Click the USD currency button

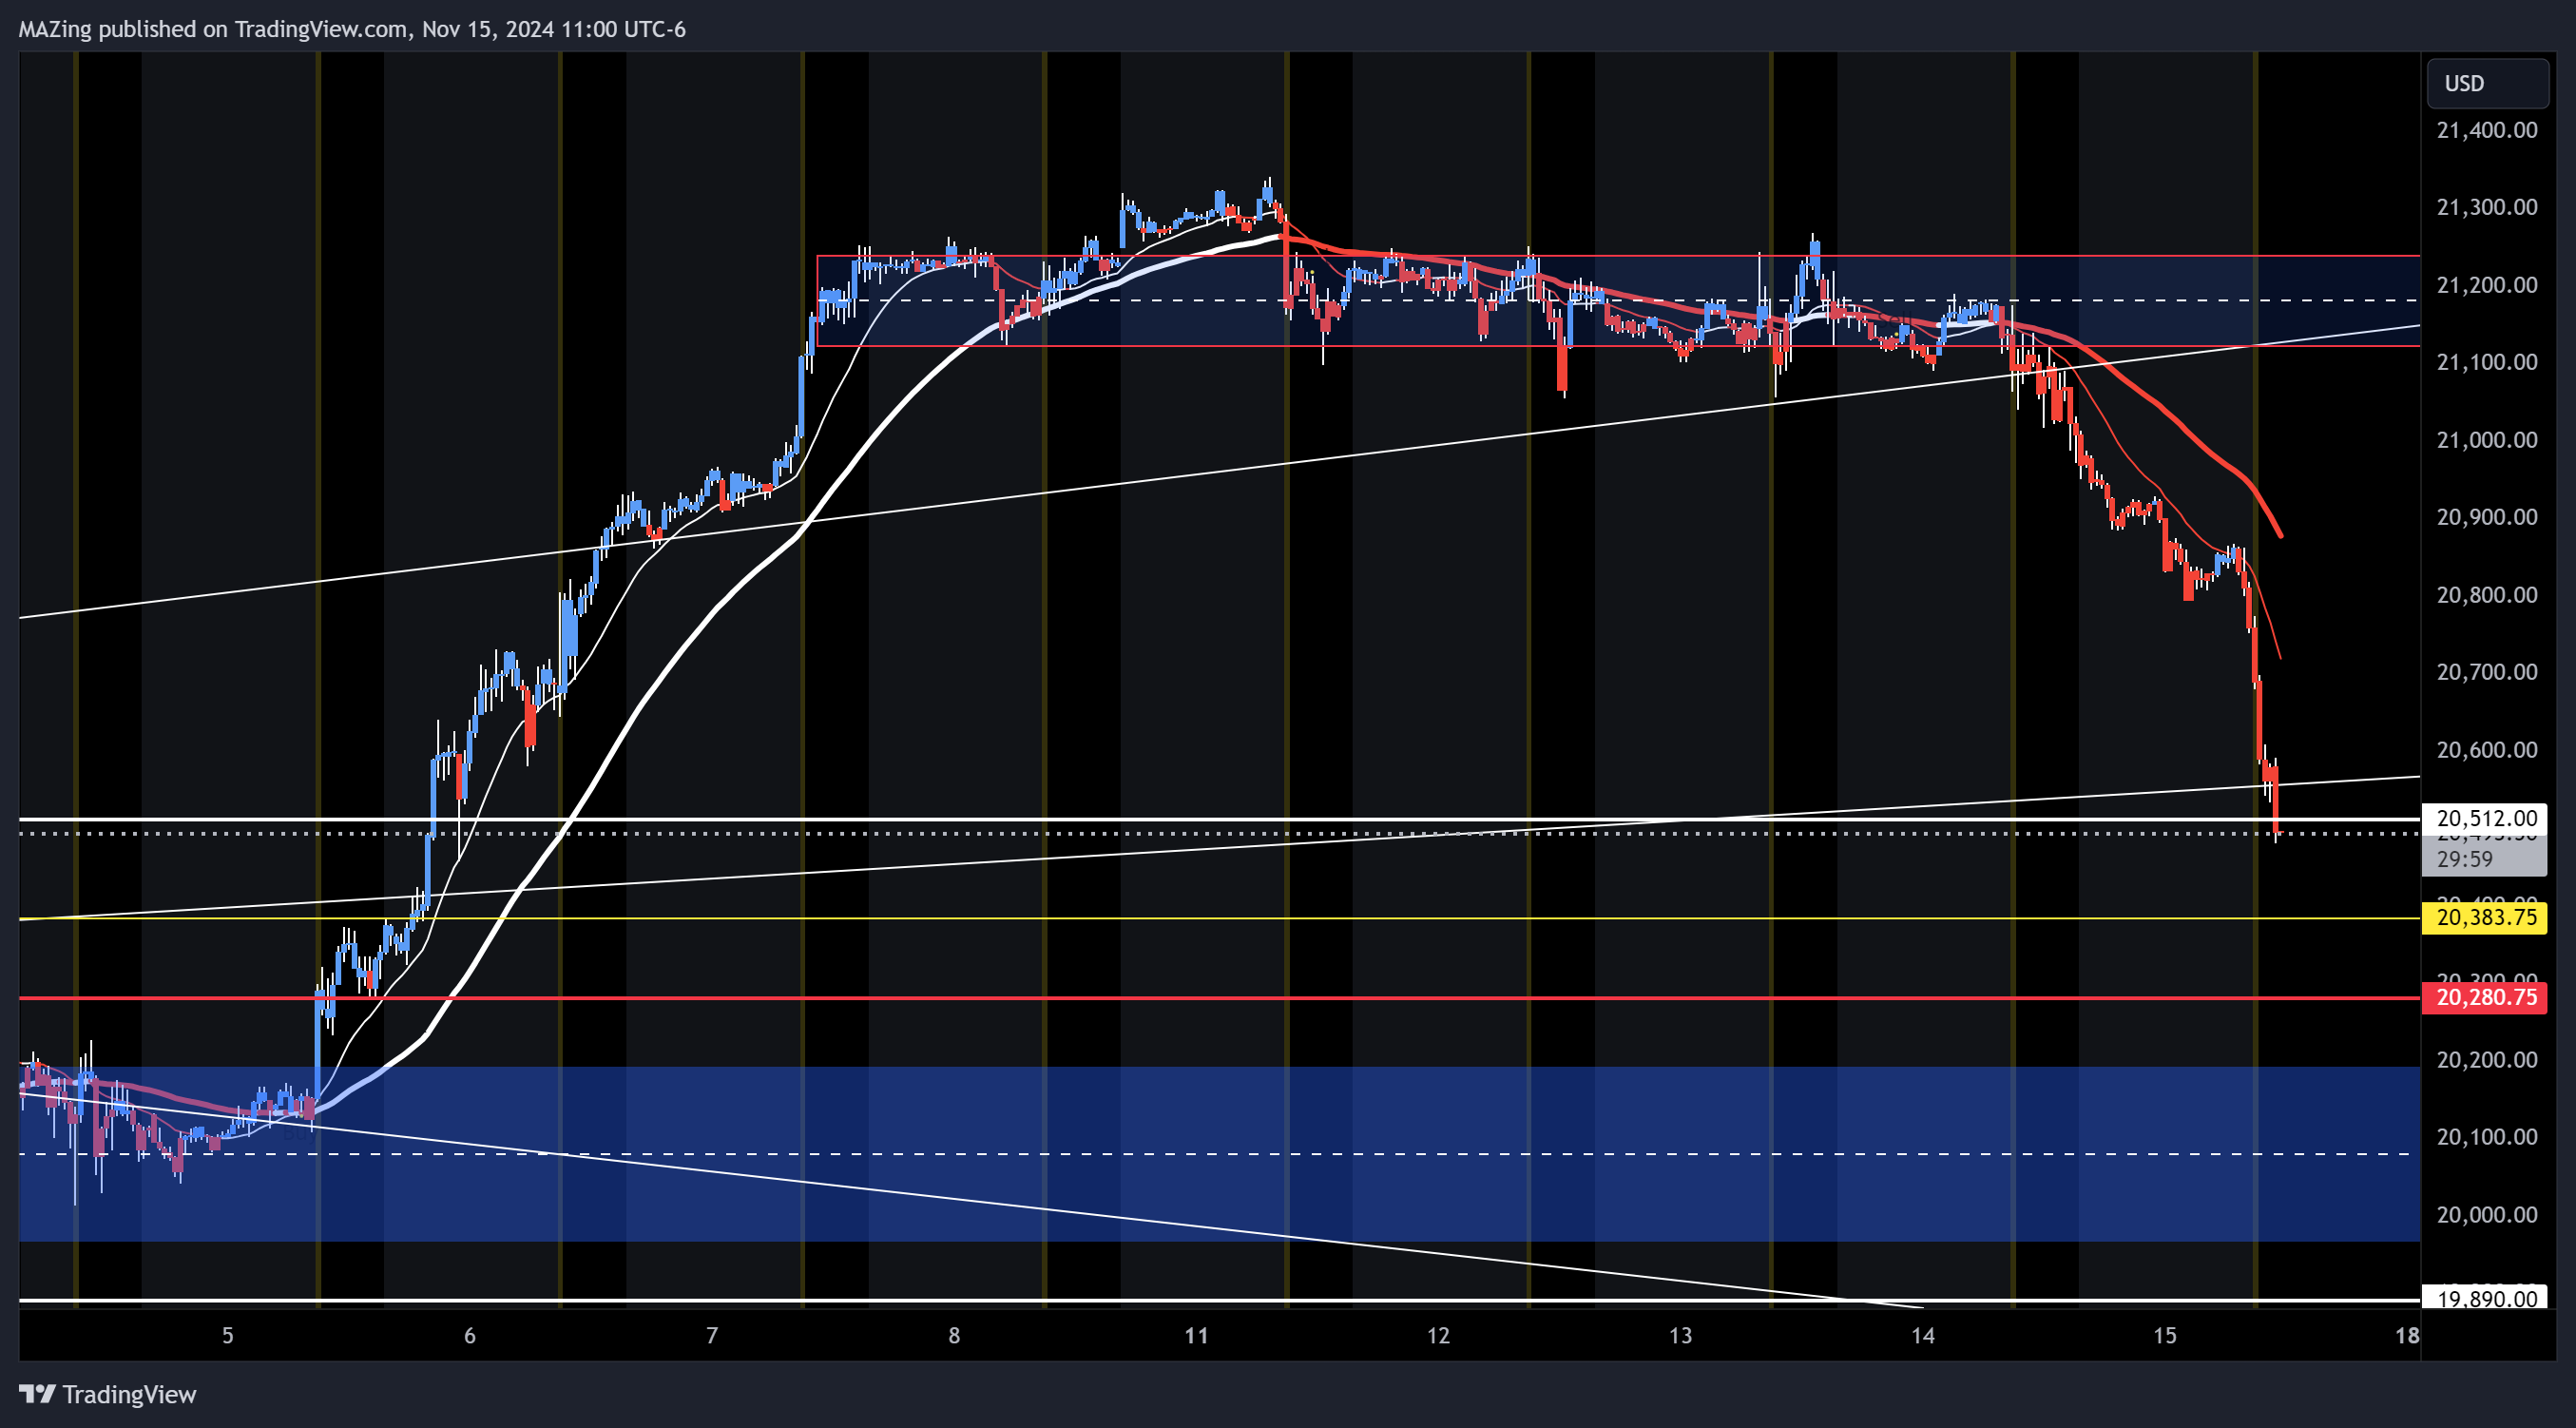(x=2487, y=83)
